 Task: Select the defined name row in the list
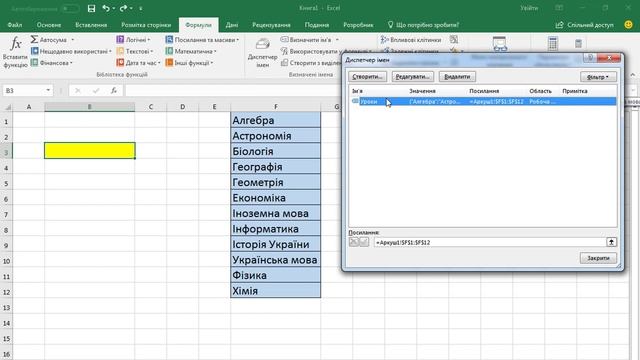pyautogui.click(x=483, y=101)
